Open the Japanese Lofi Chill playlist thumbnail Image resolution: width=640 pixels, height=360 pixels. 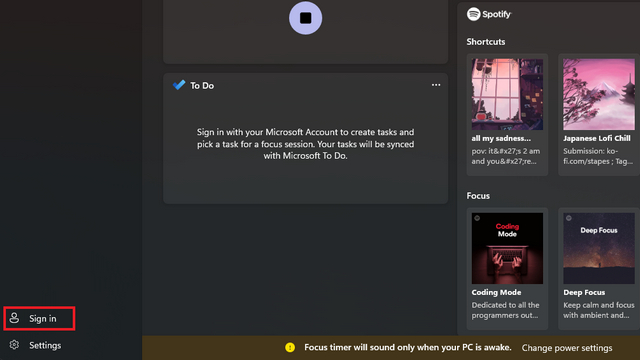point(599,94)
